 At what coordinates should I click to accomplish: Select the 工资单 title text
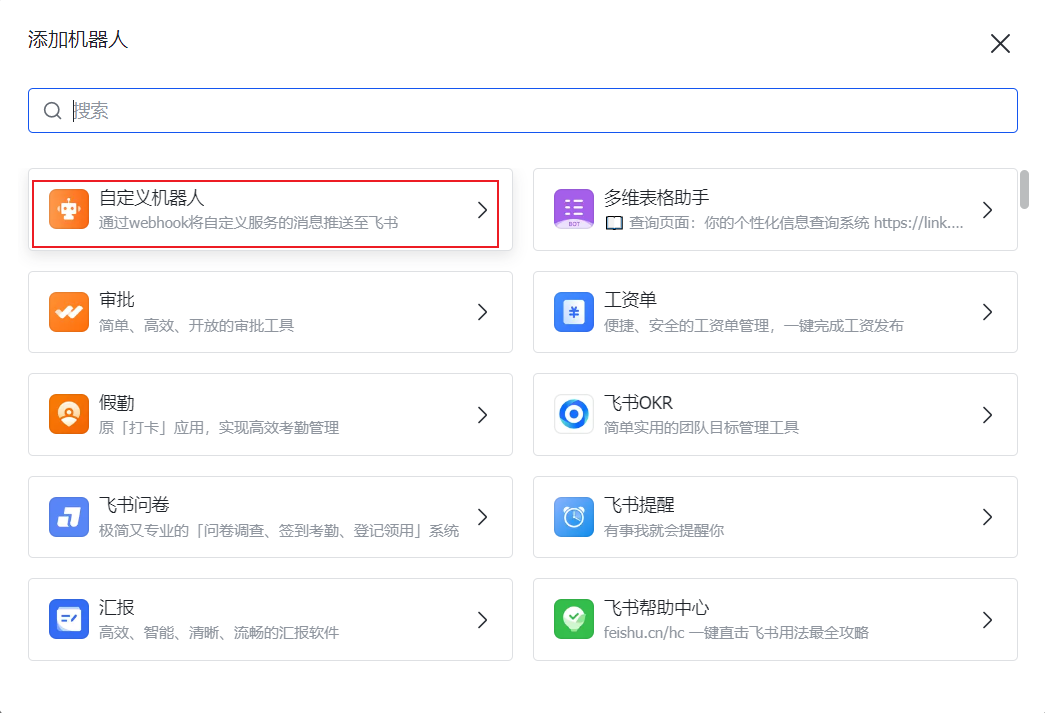pyautogui.click(x=630, y=300)
